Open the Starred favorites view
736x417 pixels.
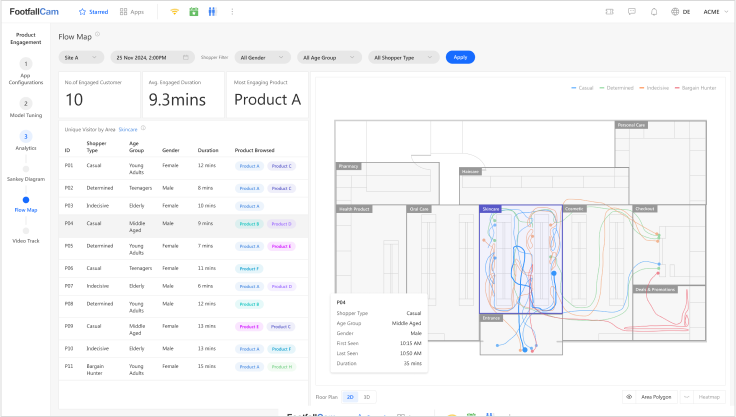94,12
